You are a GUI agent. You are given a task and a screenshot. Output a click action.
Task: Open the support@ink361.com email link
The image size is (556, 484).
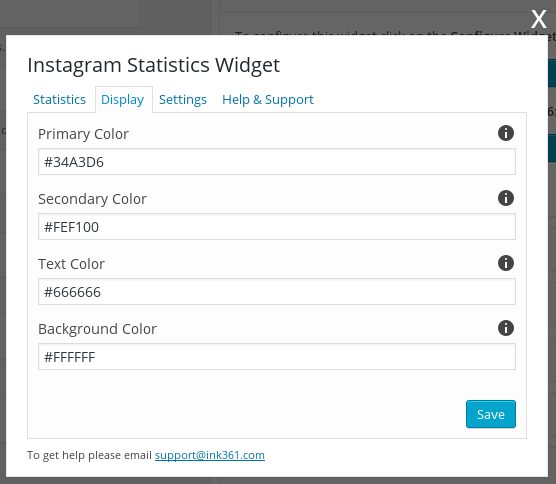[x=210, y=455]
